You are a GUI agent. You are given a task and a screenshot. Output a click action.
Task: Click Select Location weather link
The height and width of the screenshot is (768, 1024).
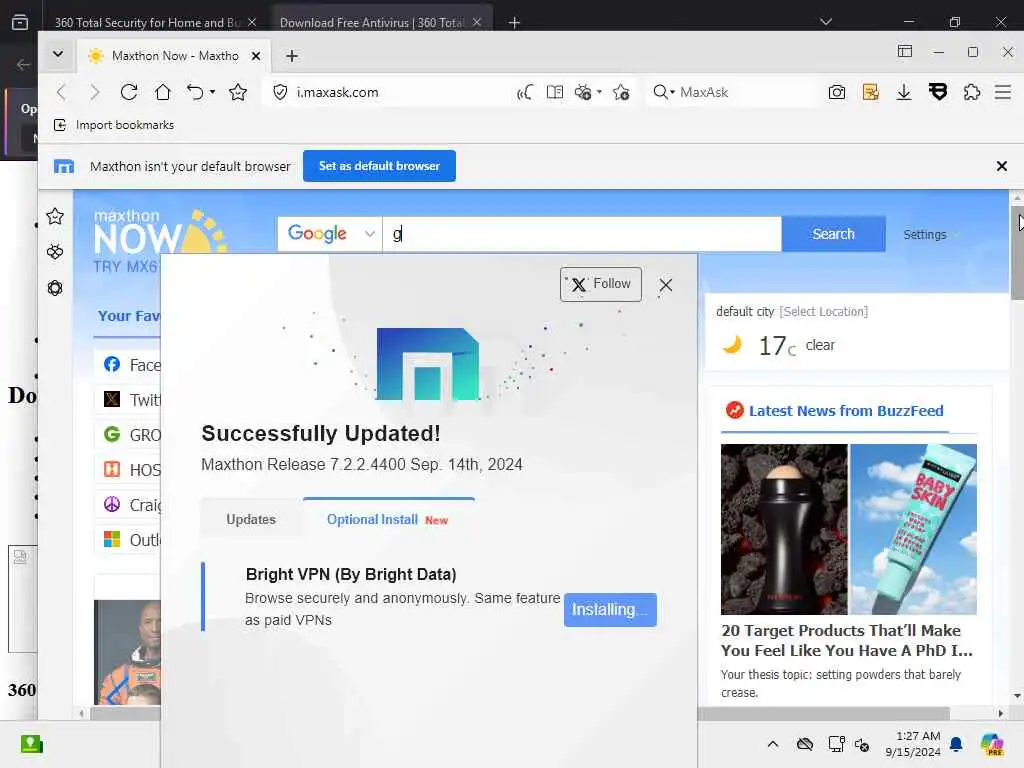tap(824, 312)
